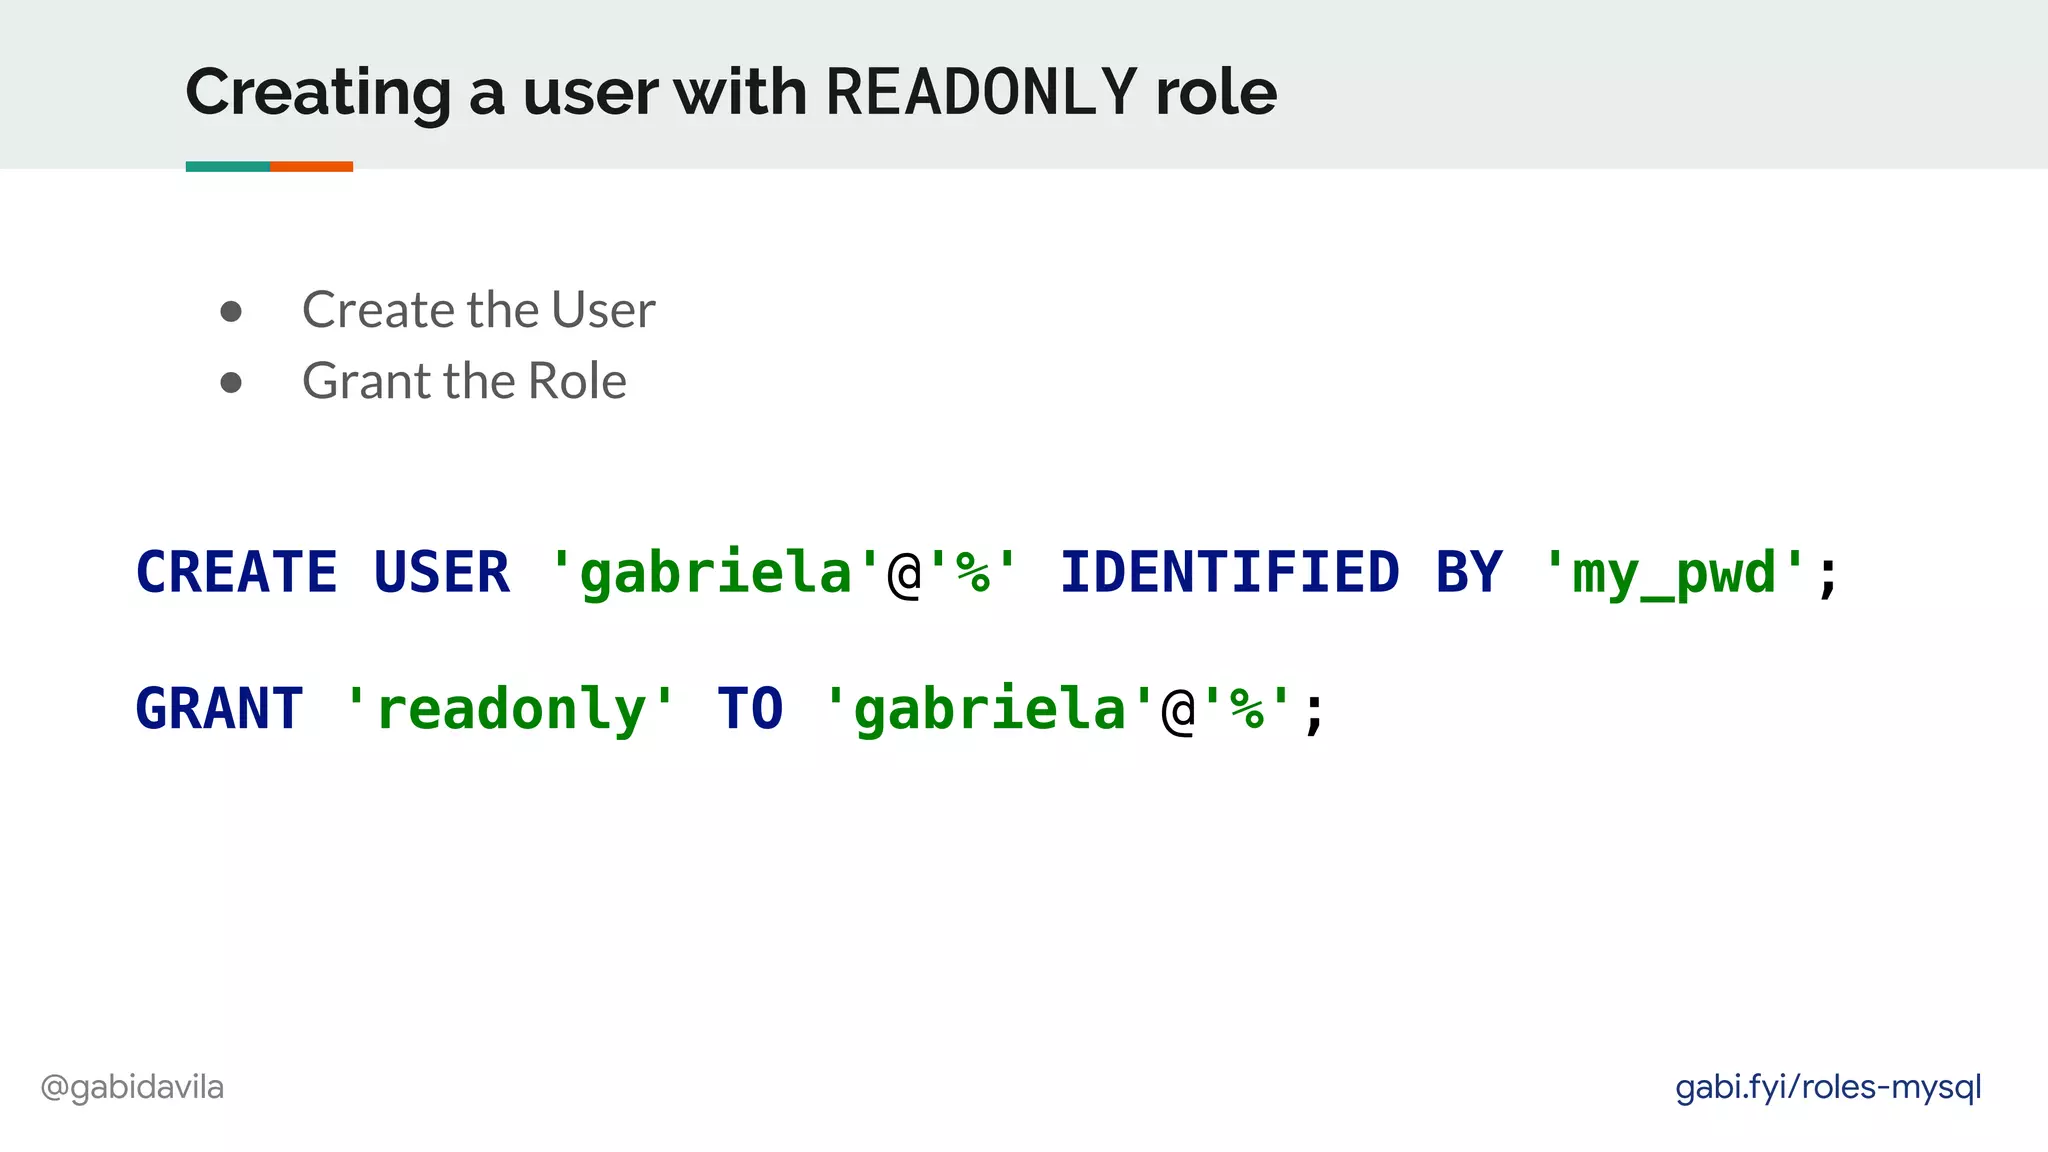Click the USER keyword in the code
The width and height of the screenshot is (2048, 1152).
441,573
